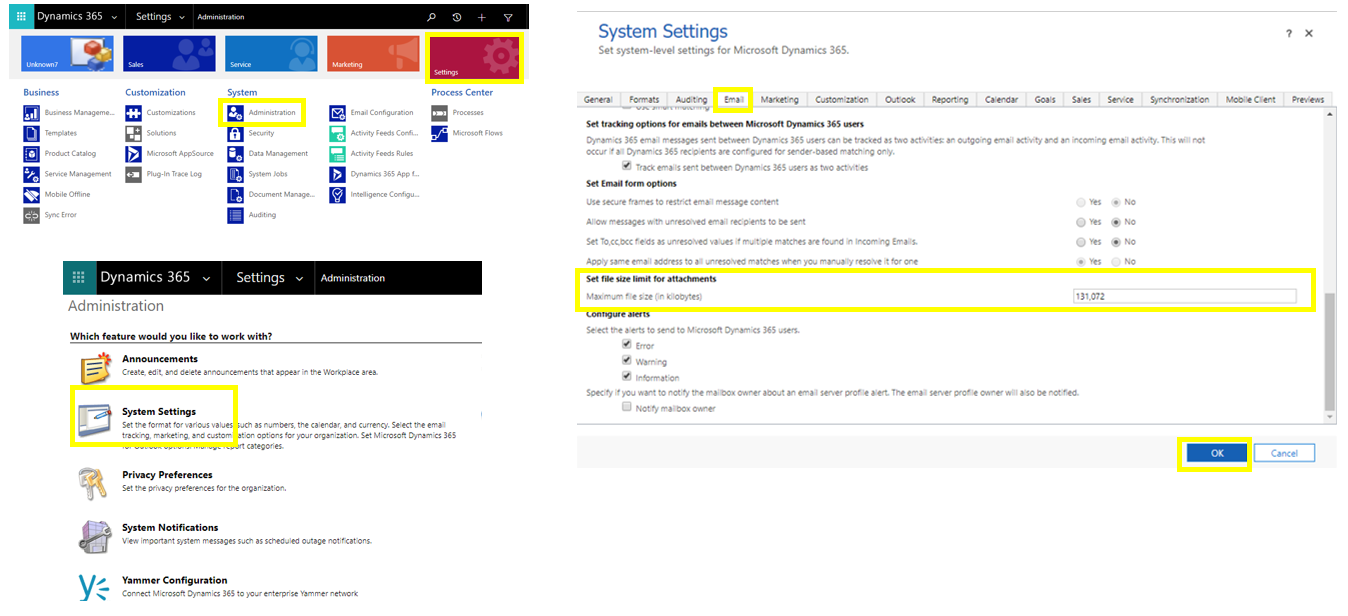This screenshot has height=616, width=1348.
Task: Select Yes for Set To,cc,bcc fields unresolved
Action: coord(1081,242)
